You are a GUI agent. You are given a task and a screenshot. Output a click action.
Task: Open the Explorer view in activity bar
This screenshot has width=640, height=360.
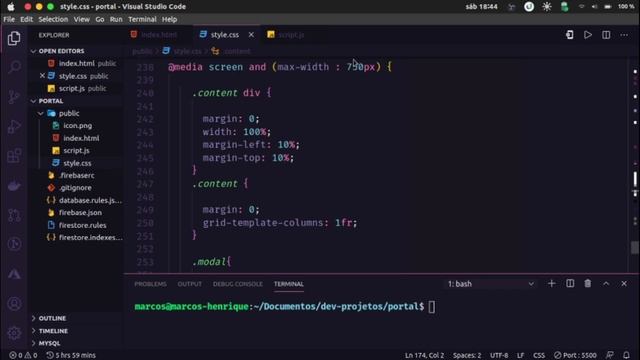(x=14, y=38)
